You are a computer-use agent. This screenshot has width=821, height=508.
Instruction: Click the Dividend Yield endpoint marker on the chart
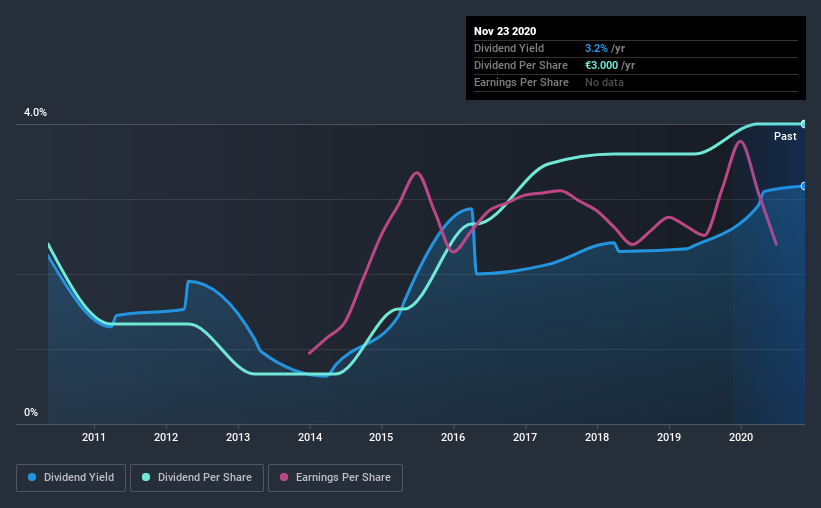point(804,186)
